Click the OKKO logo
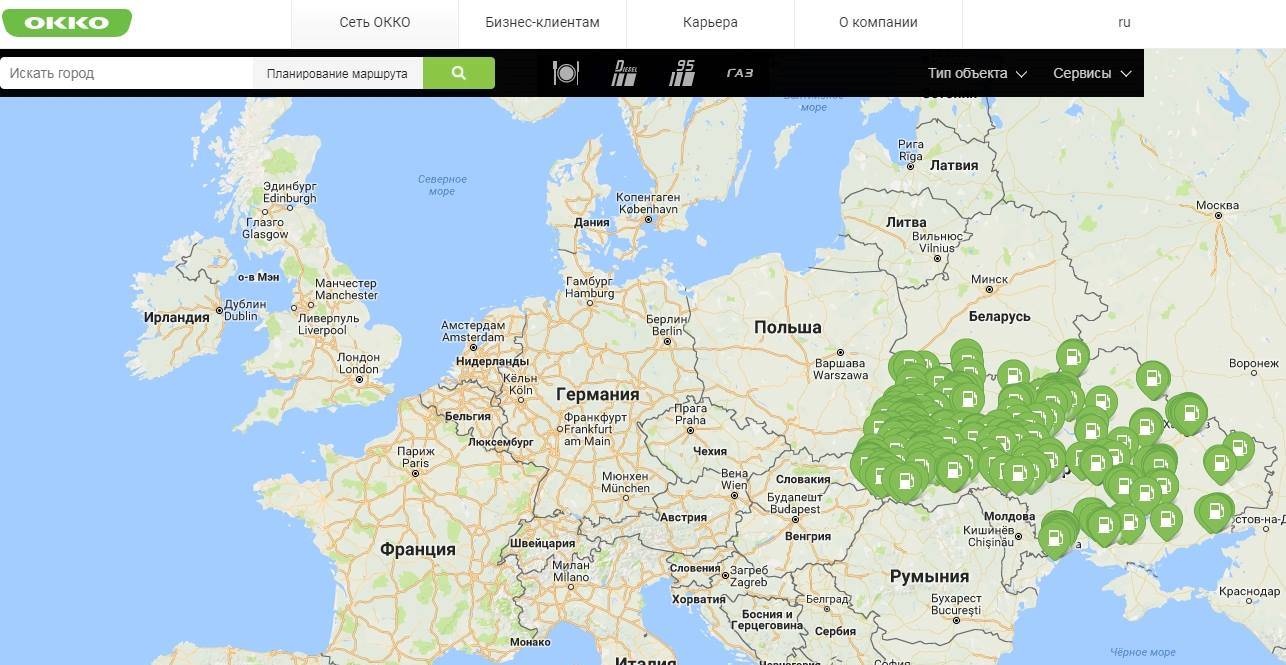The image size is (1286, 665). coord(66,22)
